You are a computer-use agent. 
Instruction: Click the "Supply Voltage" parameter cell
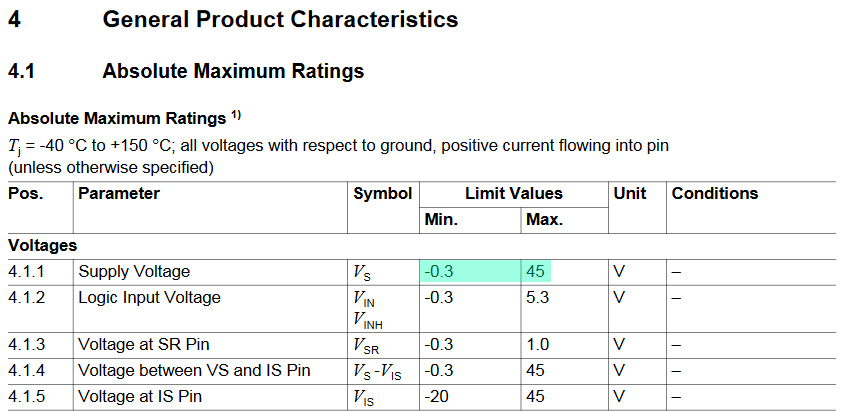tap(134, 271)
